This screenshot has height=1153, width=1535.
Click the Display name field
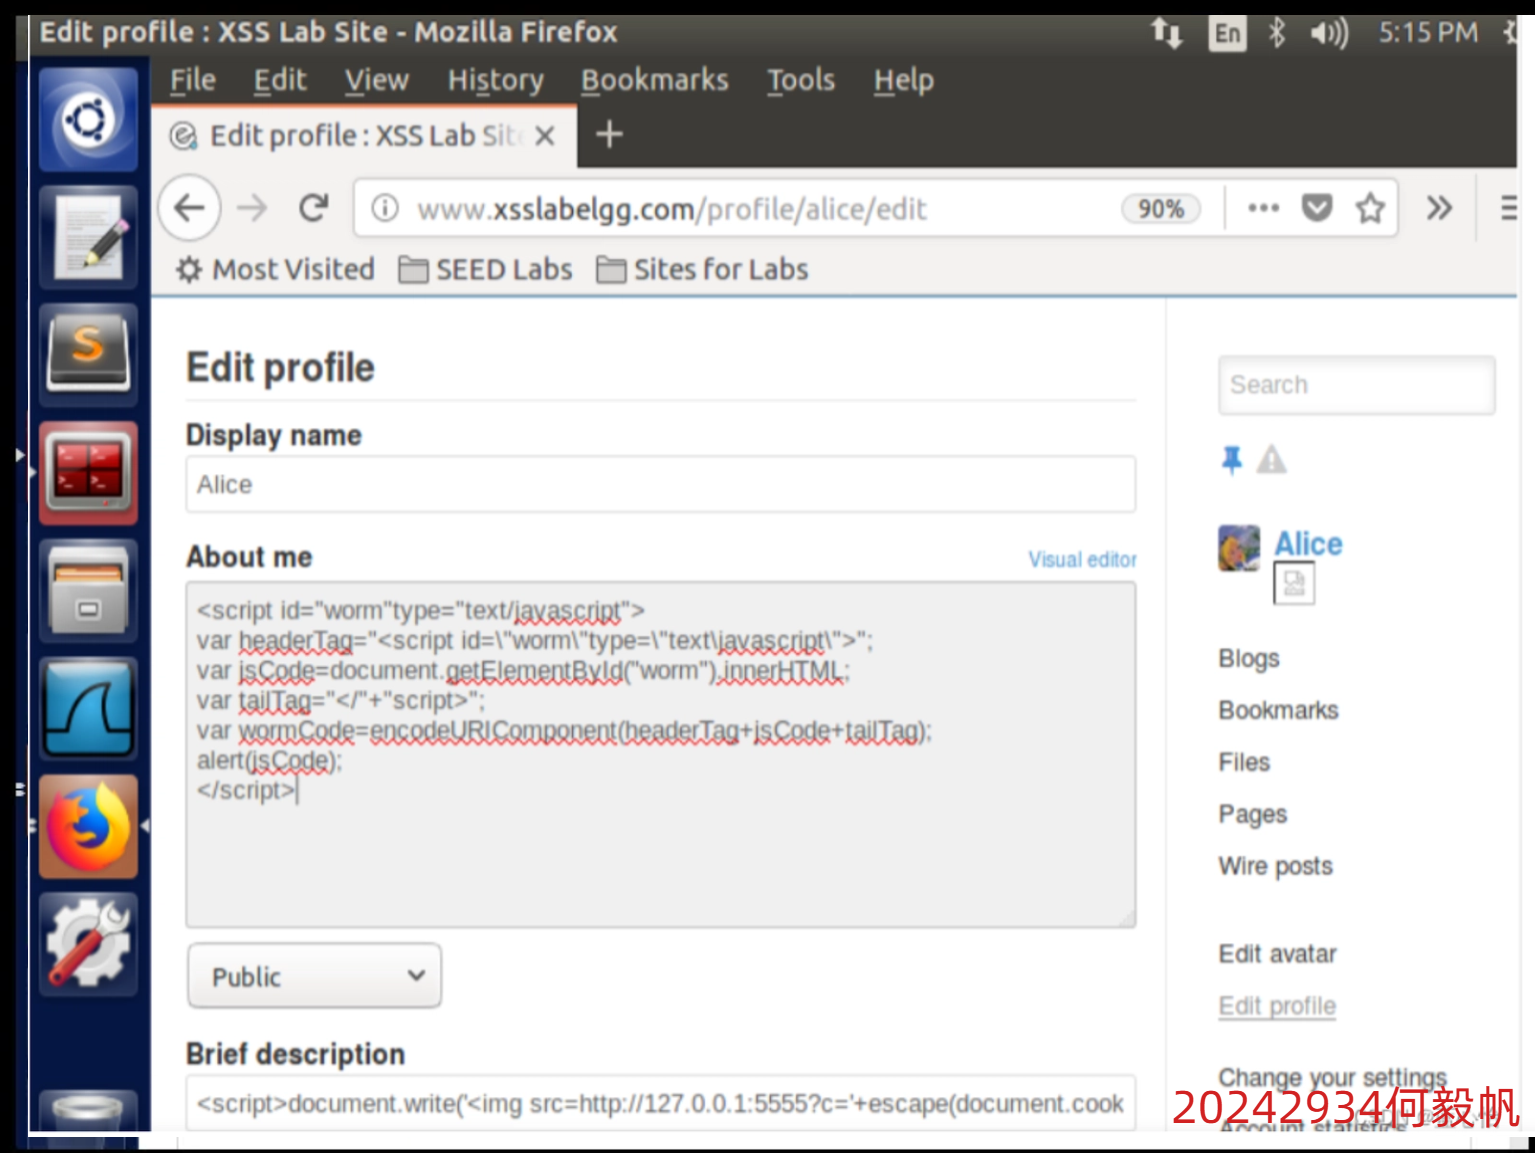pos(660,484)
